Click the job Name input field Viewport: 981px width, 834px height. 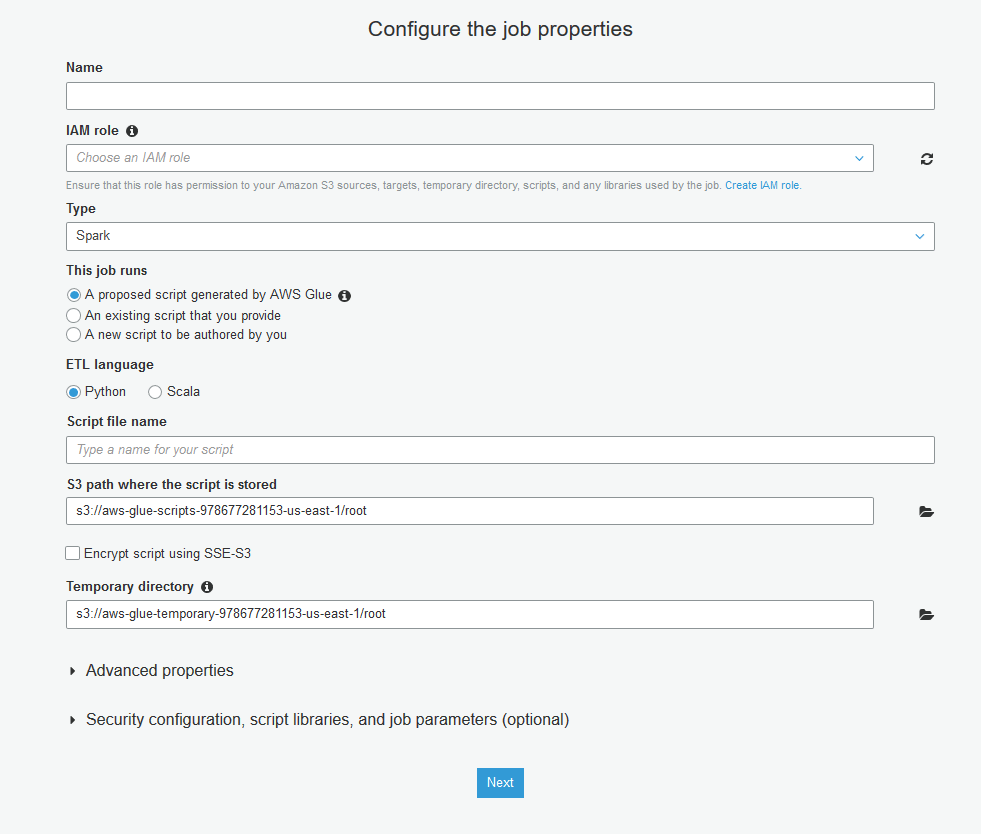pos(500,96)
